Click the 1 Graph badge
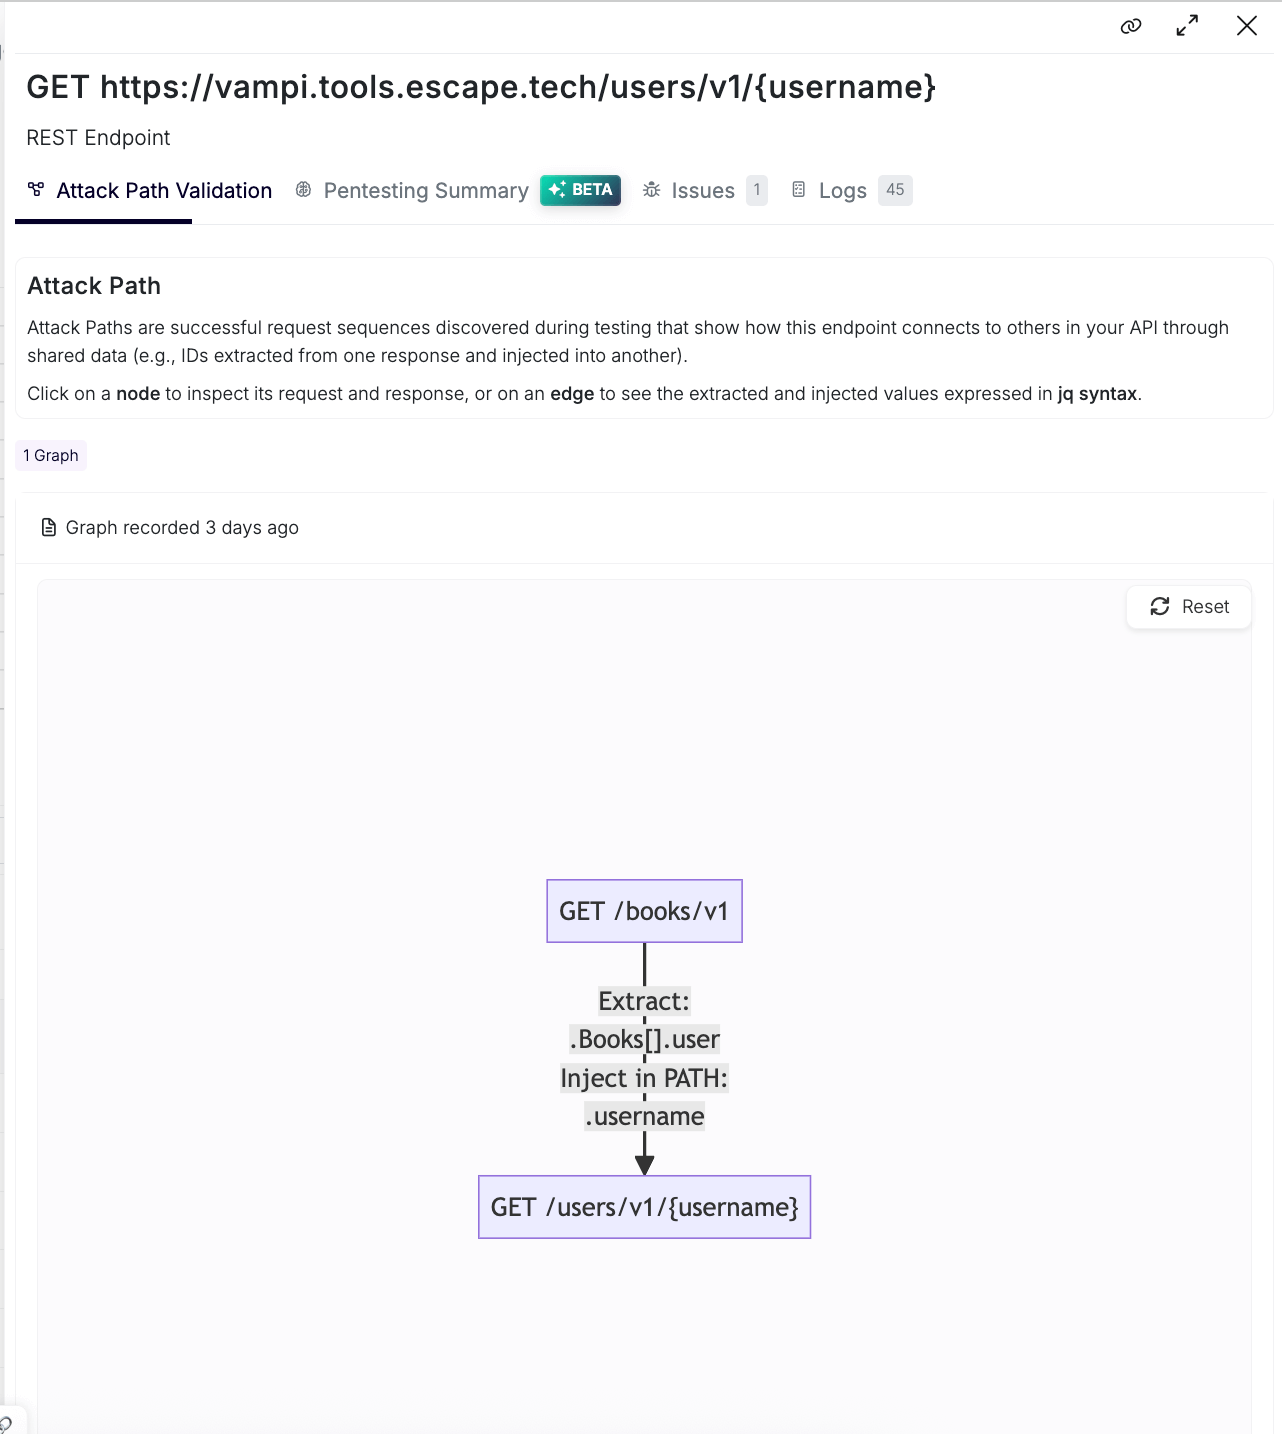1282x1434 pixels. tap(51, 456)
